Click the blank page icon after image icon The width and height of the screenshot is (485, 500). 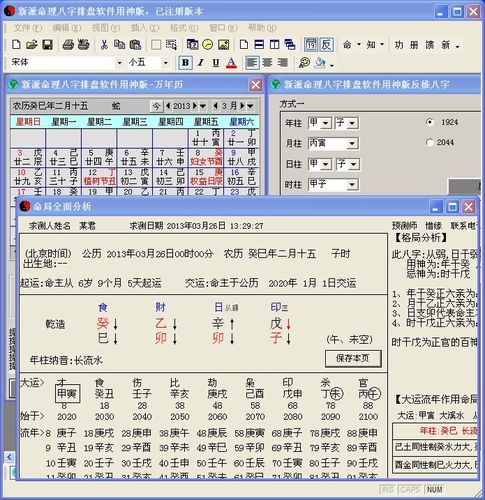coord(244,44)
